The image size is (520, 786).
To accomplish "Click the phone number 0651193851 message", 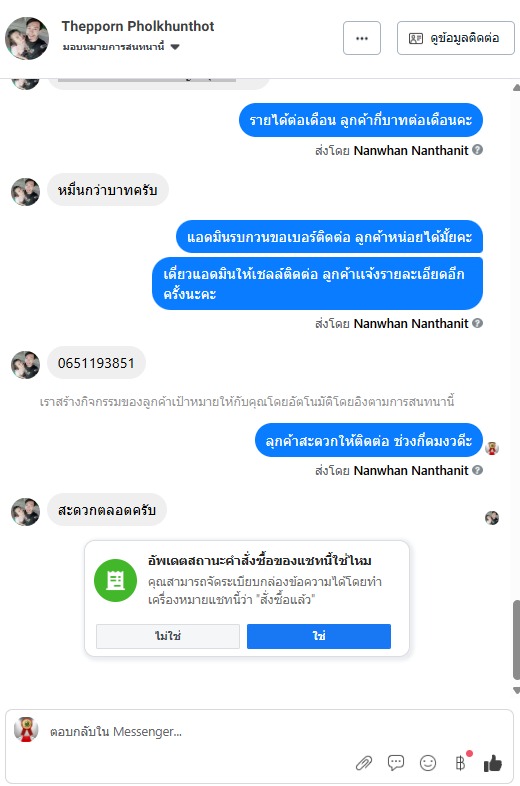I will coord(96,363).
